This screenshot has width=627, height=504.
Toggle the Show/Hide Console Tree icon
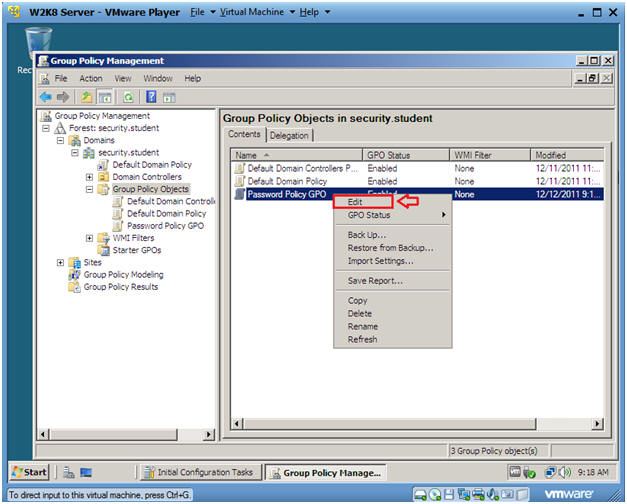click(x=105, y=97)
